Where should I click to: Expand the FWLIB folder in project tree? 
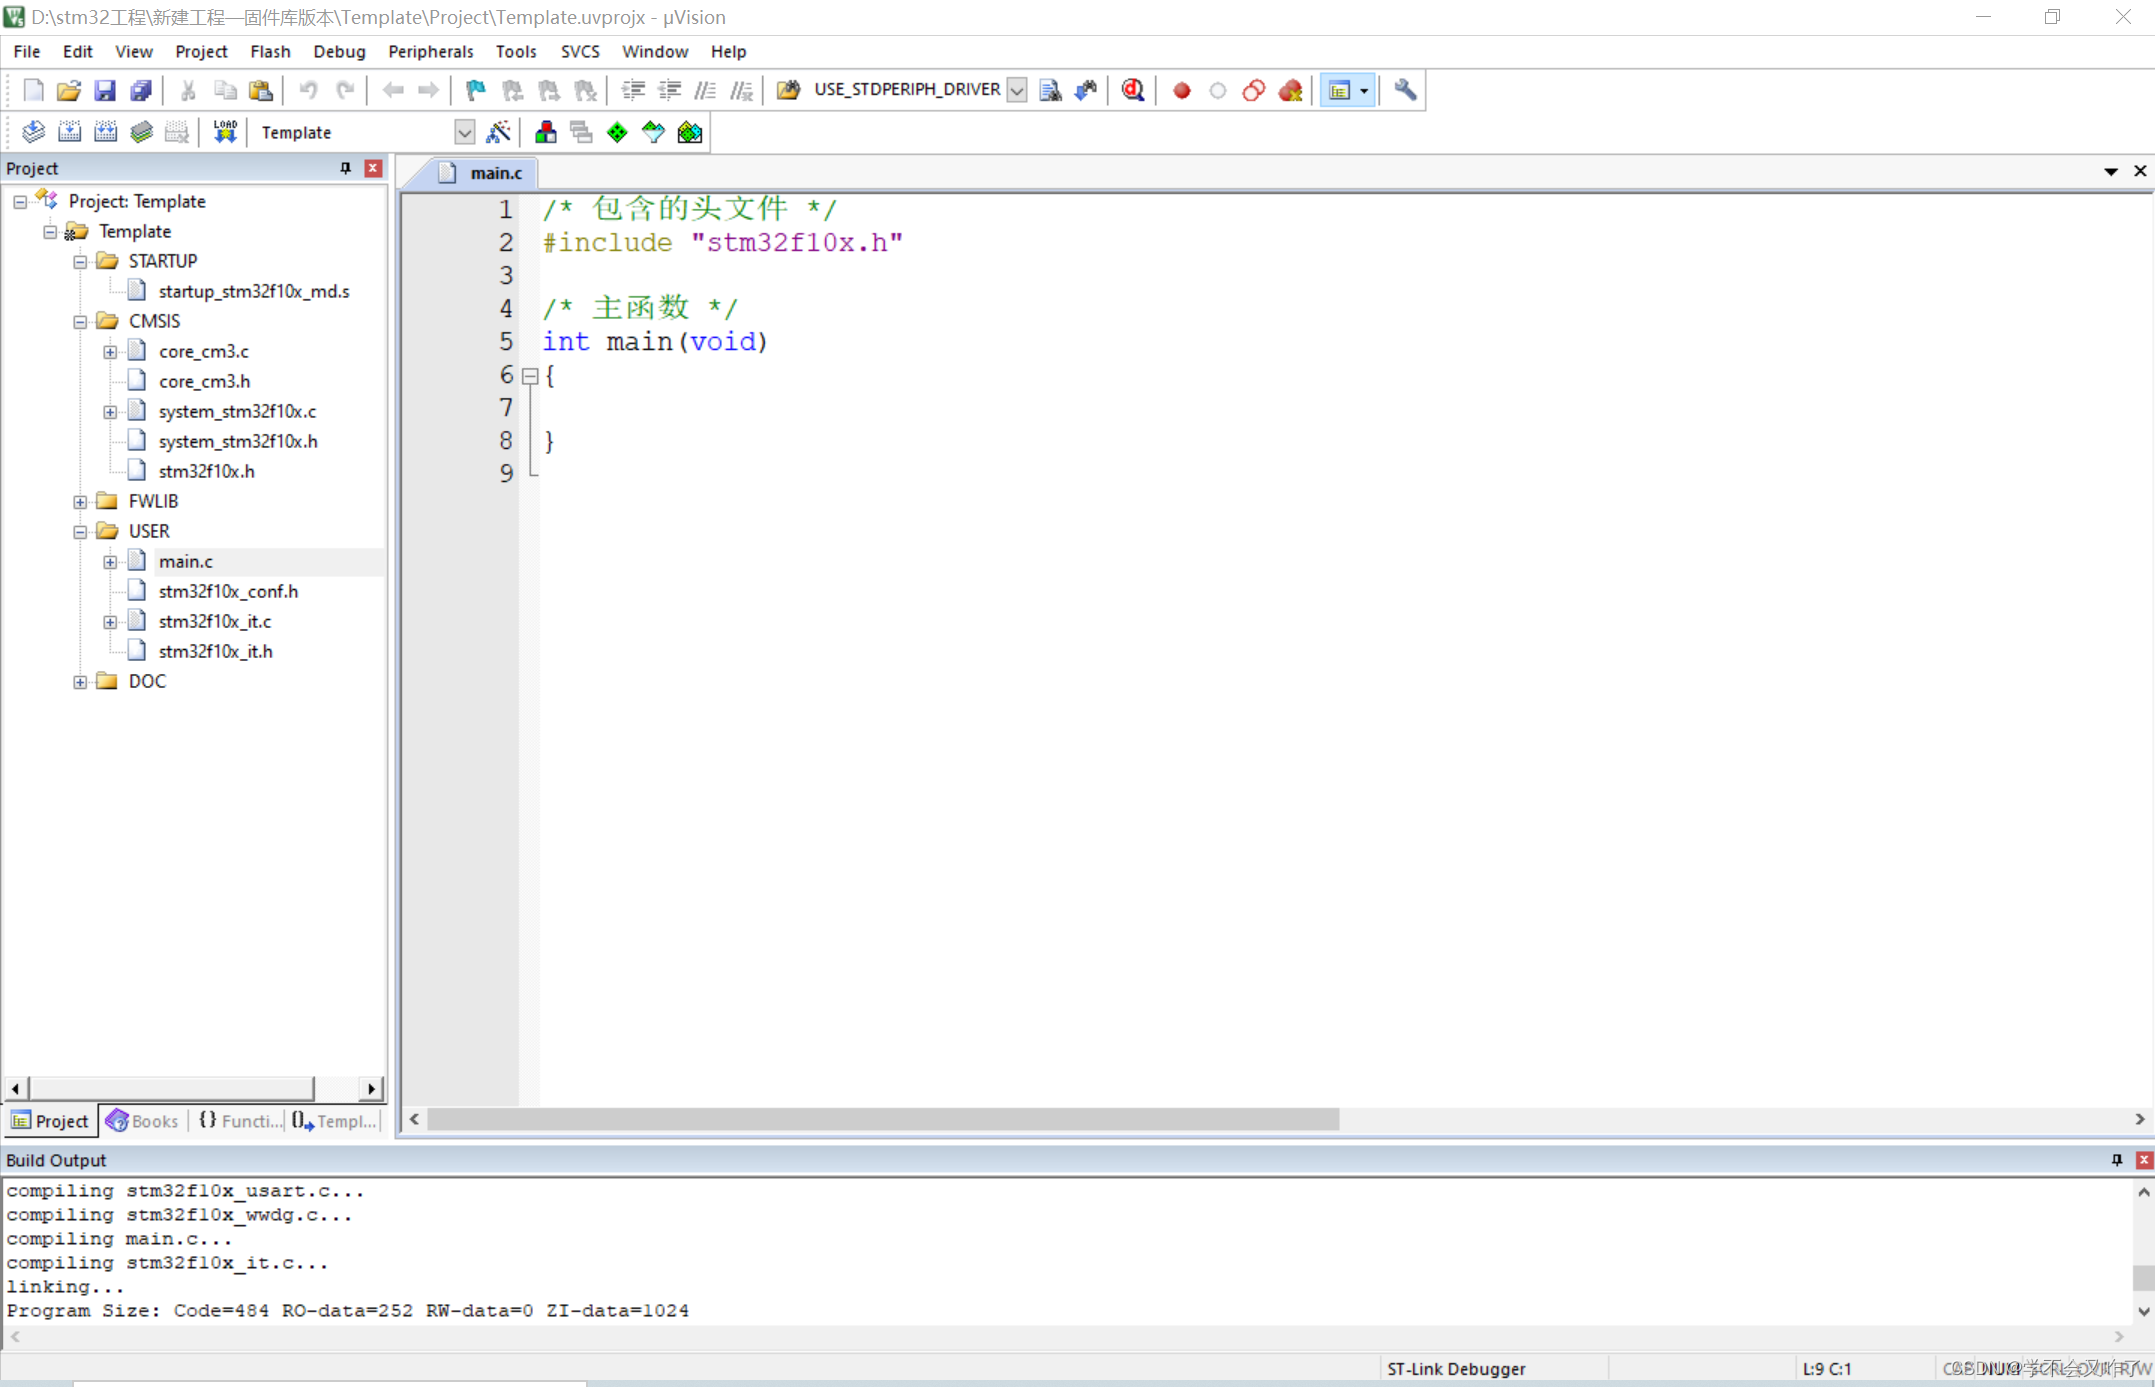[82, 500]
